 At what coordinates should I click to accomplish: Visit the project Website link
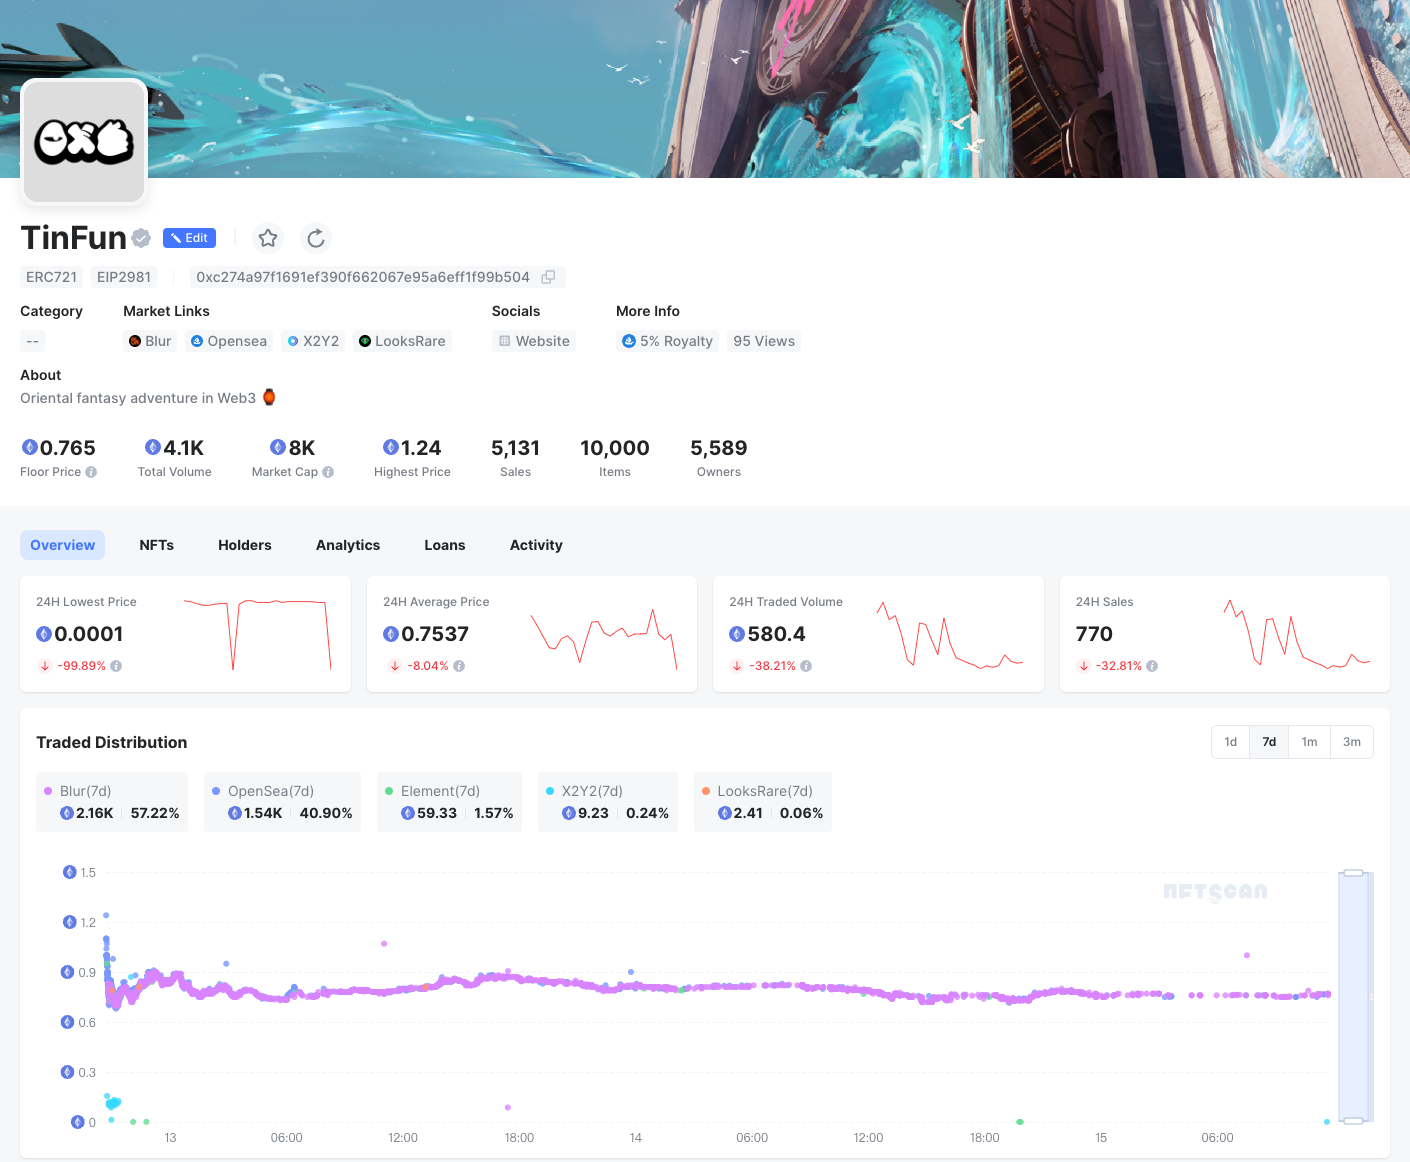point(534,341)
